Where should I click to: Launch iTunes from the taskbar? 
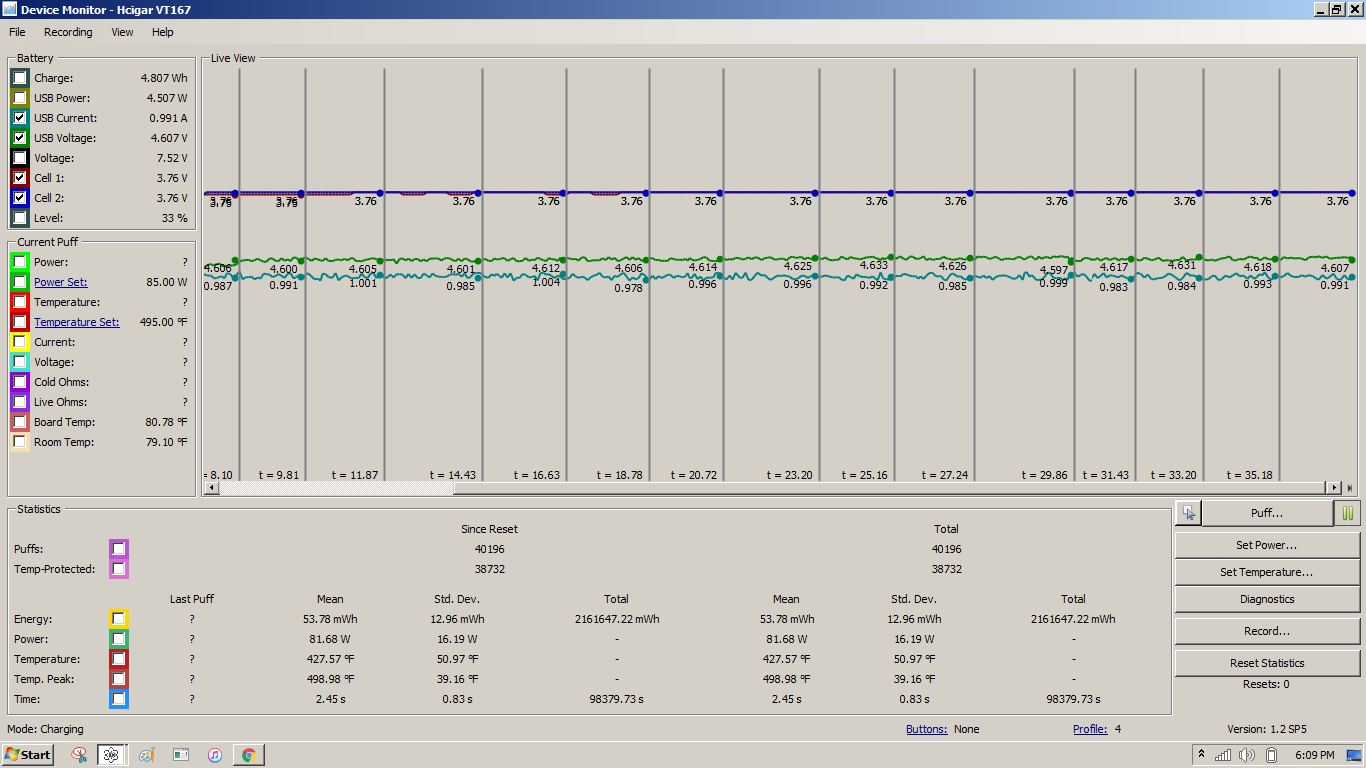point(214,755)
